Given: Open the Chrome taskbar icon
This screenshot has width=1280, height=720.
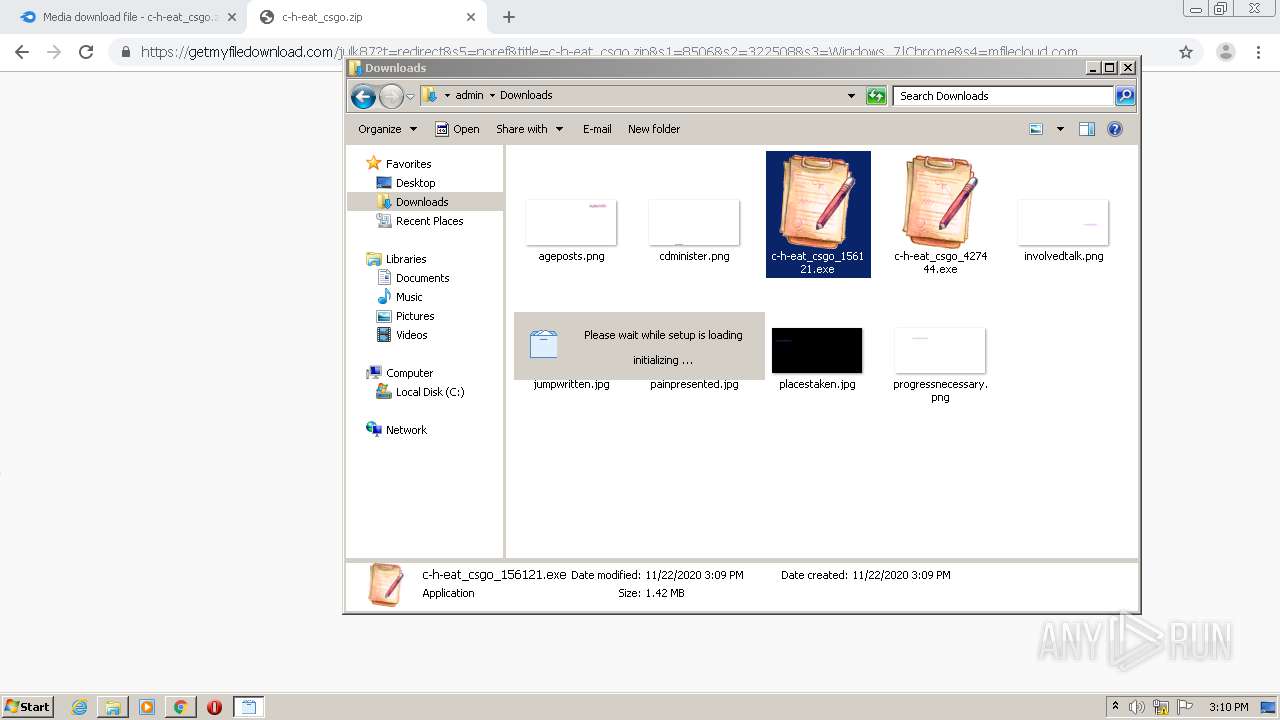Looking at the screenshot, I should click(x=180, y=707).
